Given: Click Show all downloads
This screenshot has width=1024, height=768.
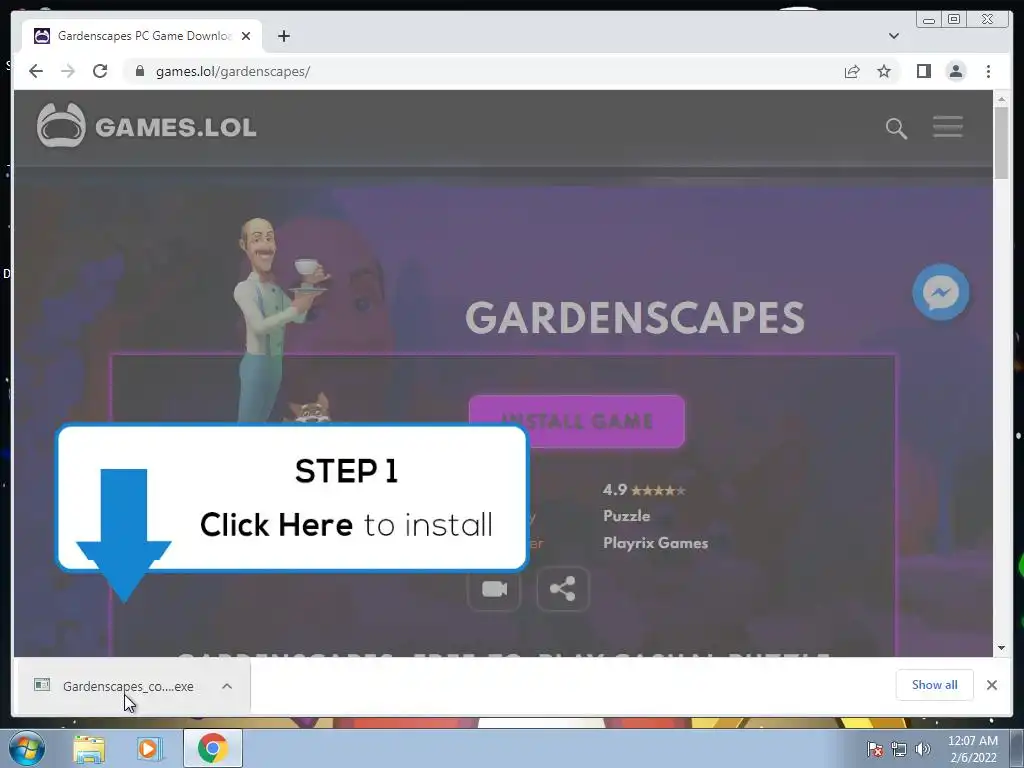Looking at the screenshot, I should [934, 684].
